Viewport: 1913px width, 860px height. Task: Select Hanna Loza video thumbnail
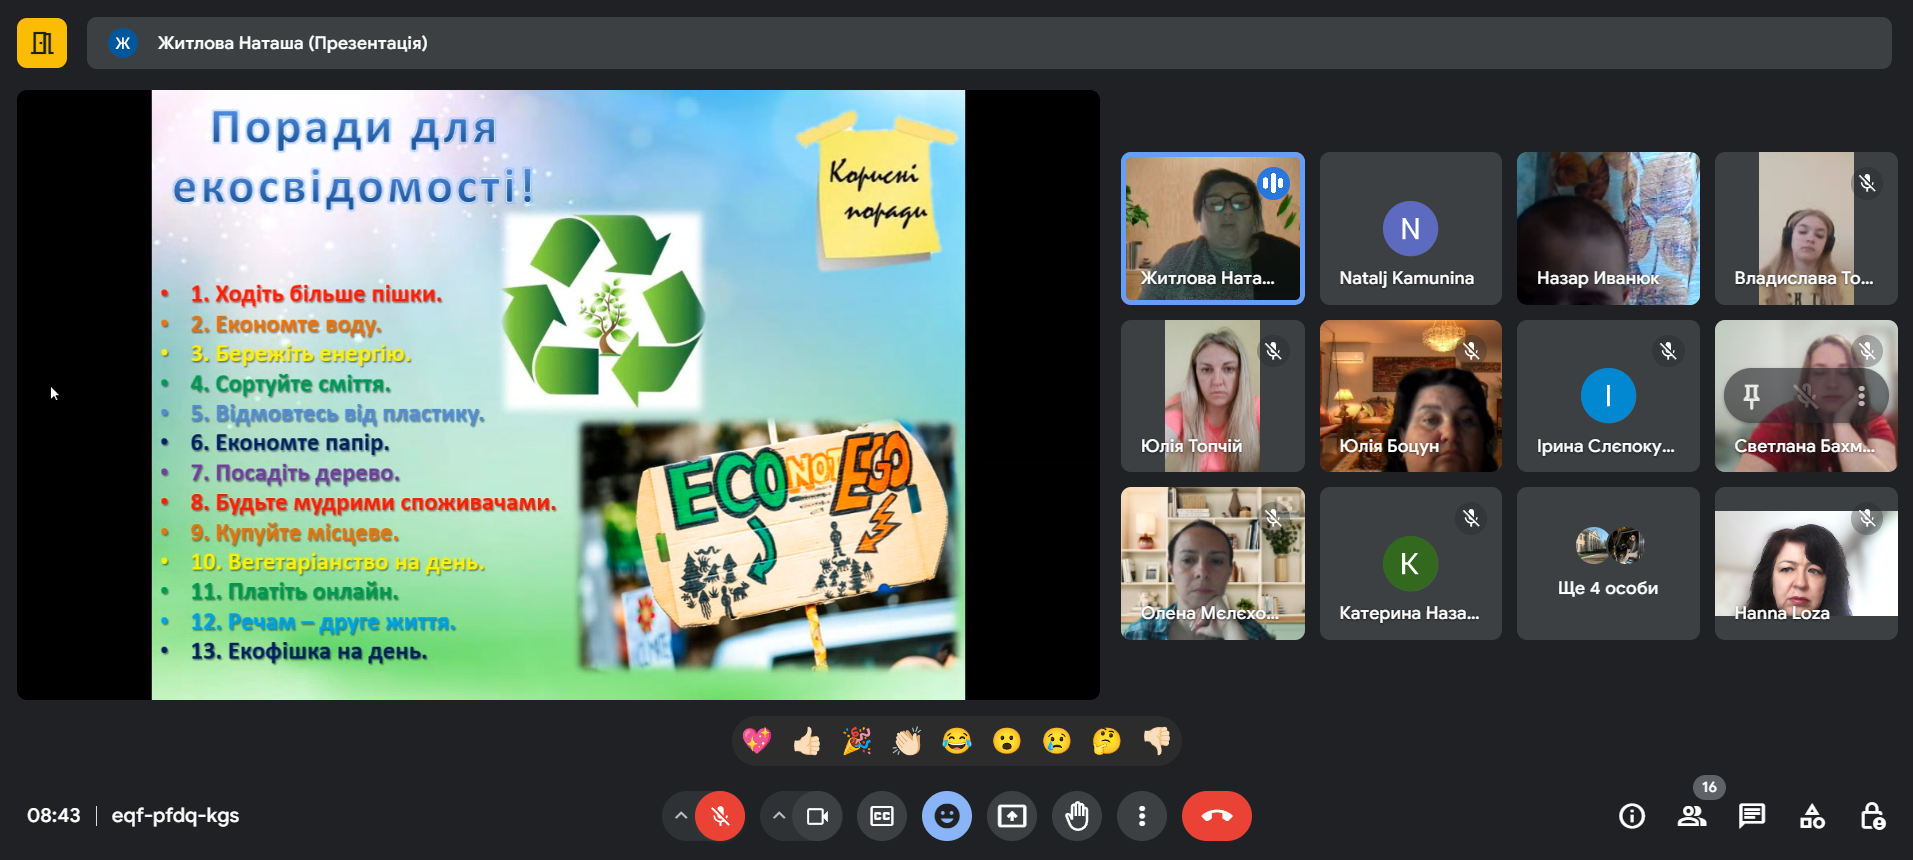coord(1805,563)
